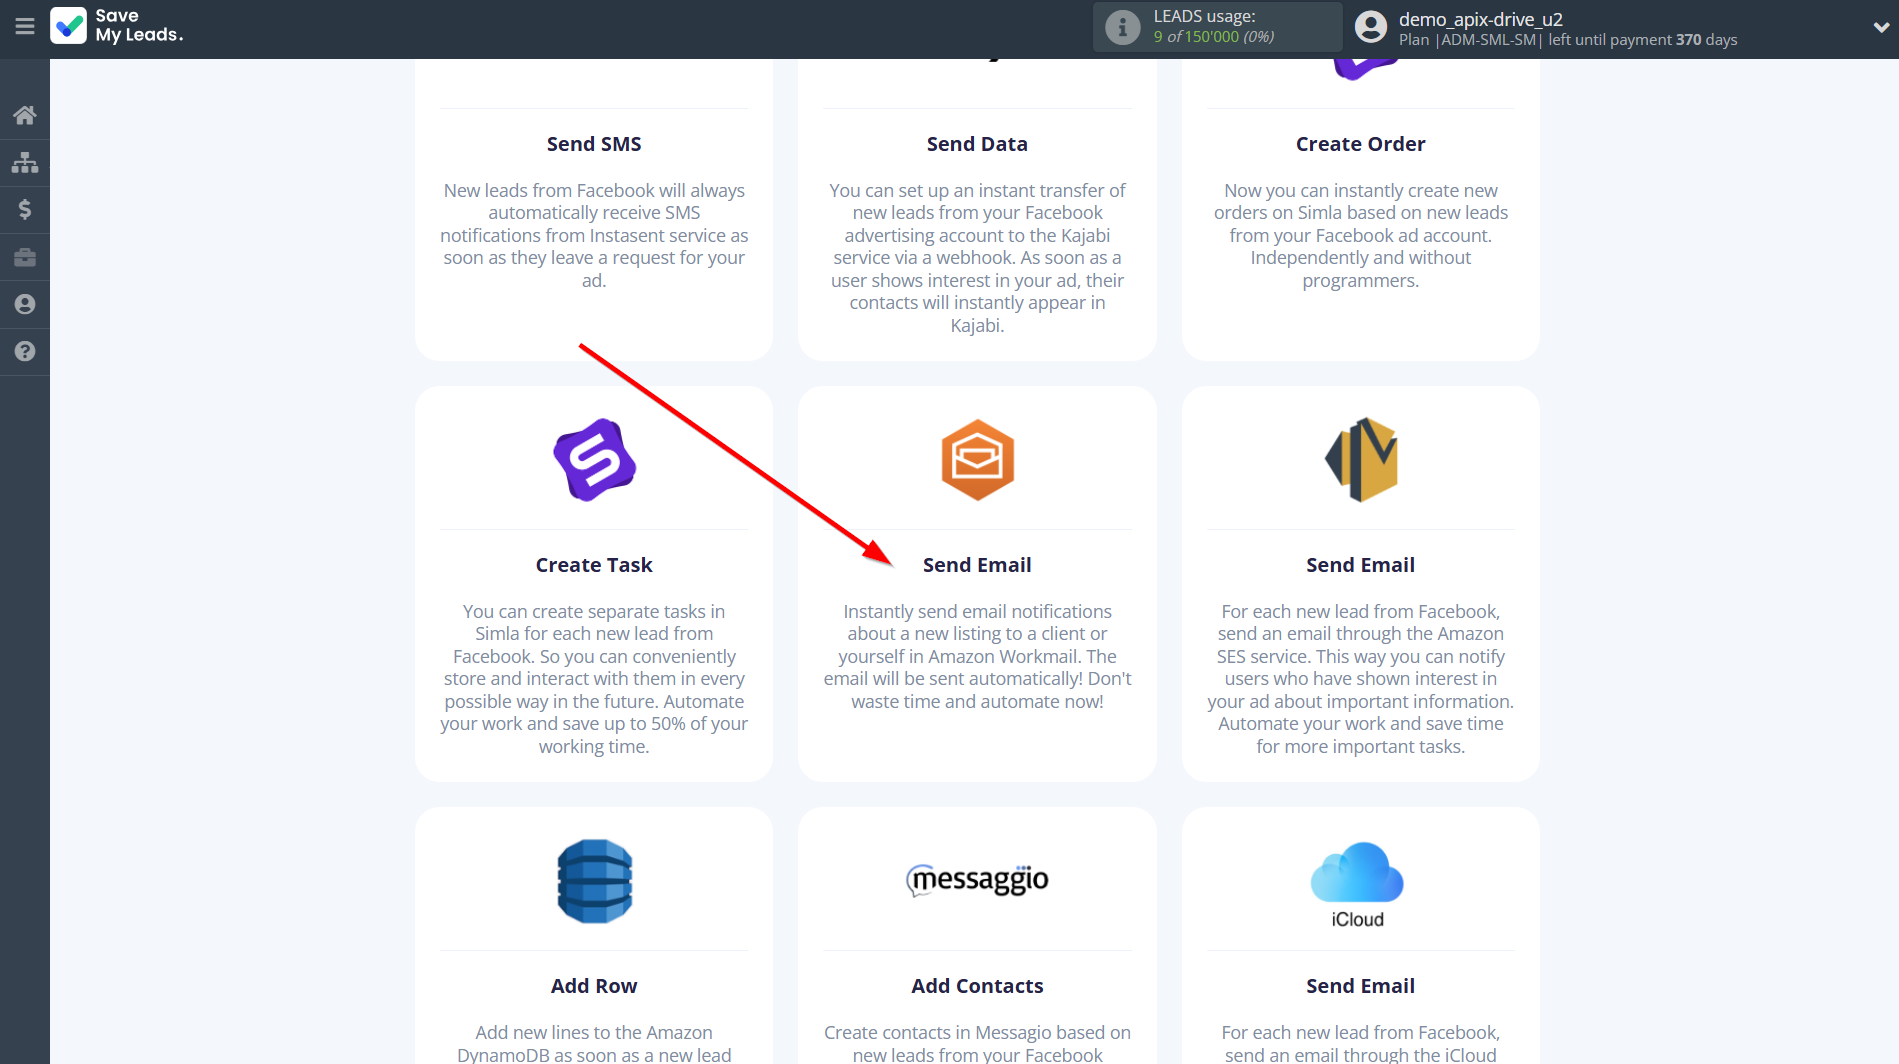Open the hamburger navigation menu
Viewport: 1899px width, 1064px height.
[25, 26]
